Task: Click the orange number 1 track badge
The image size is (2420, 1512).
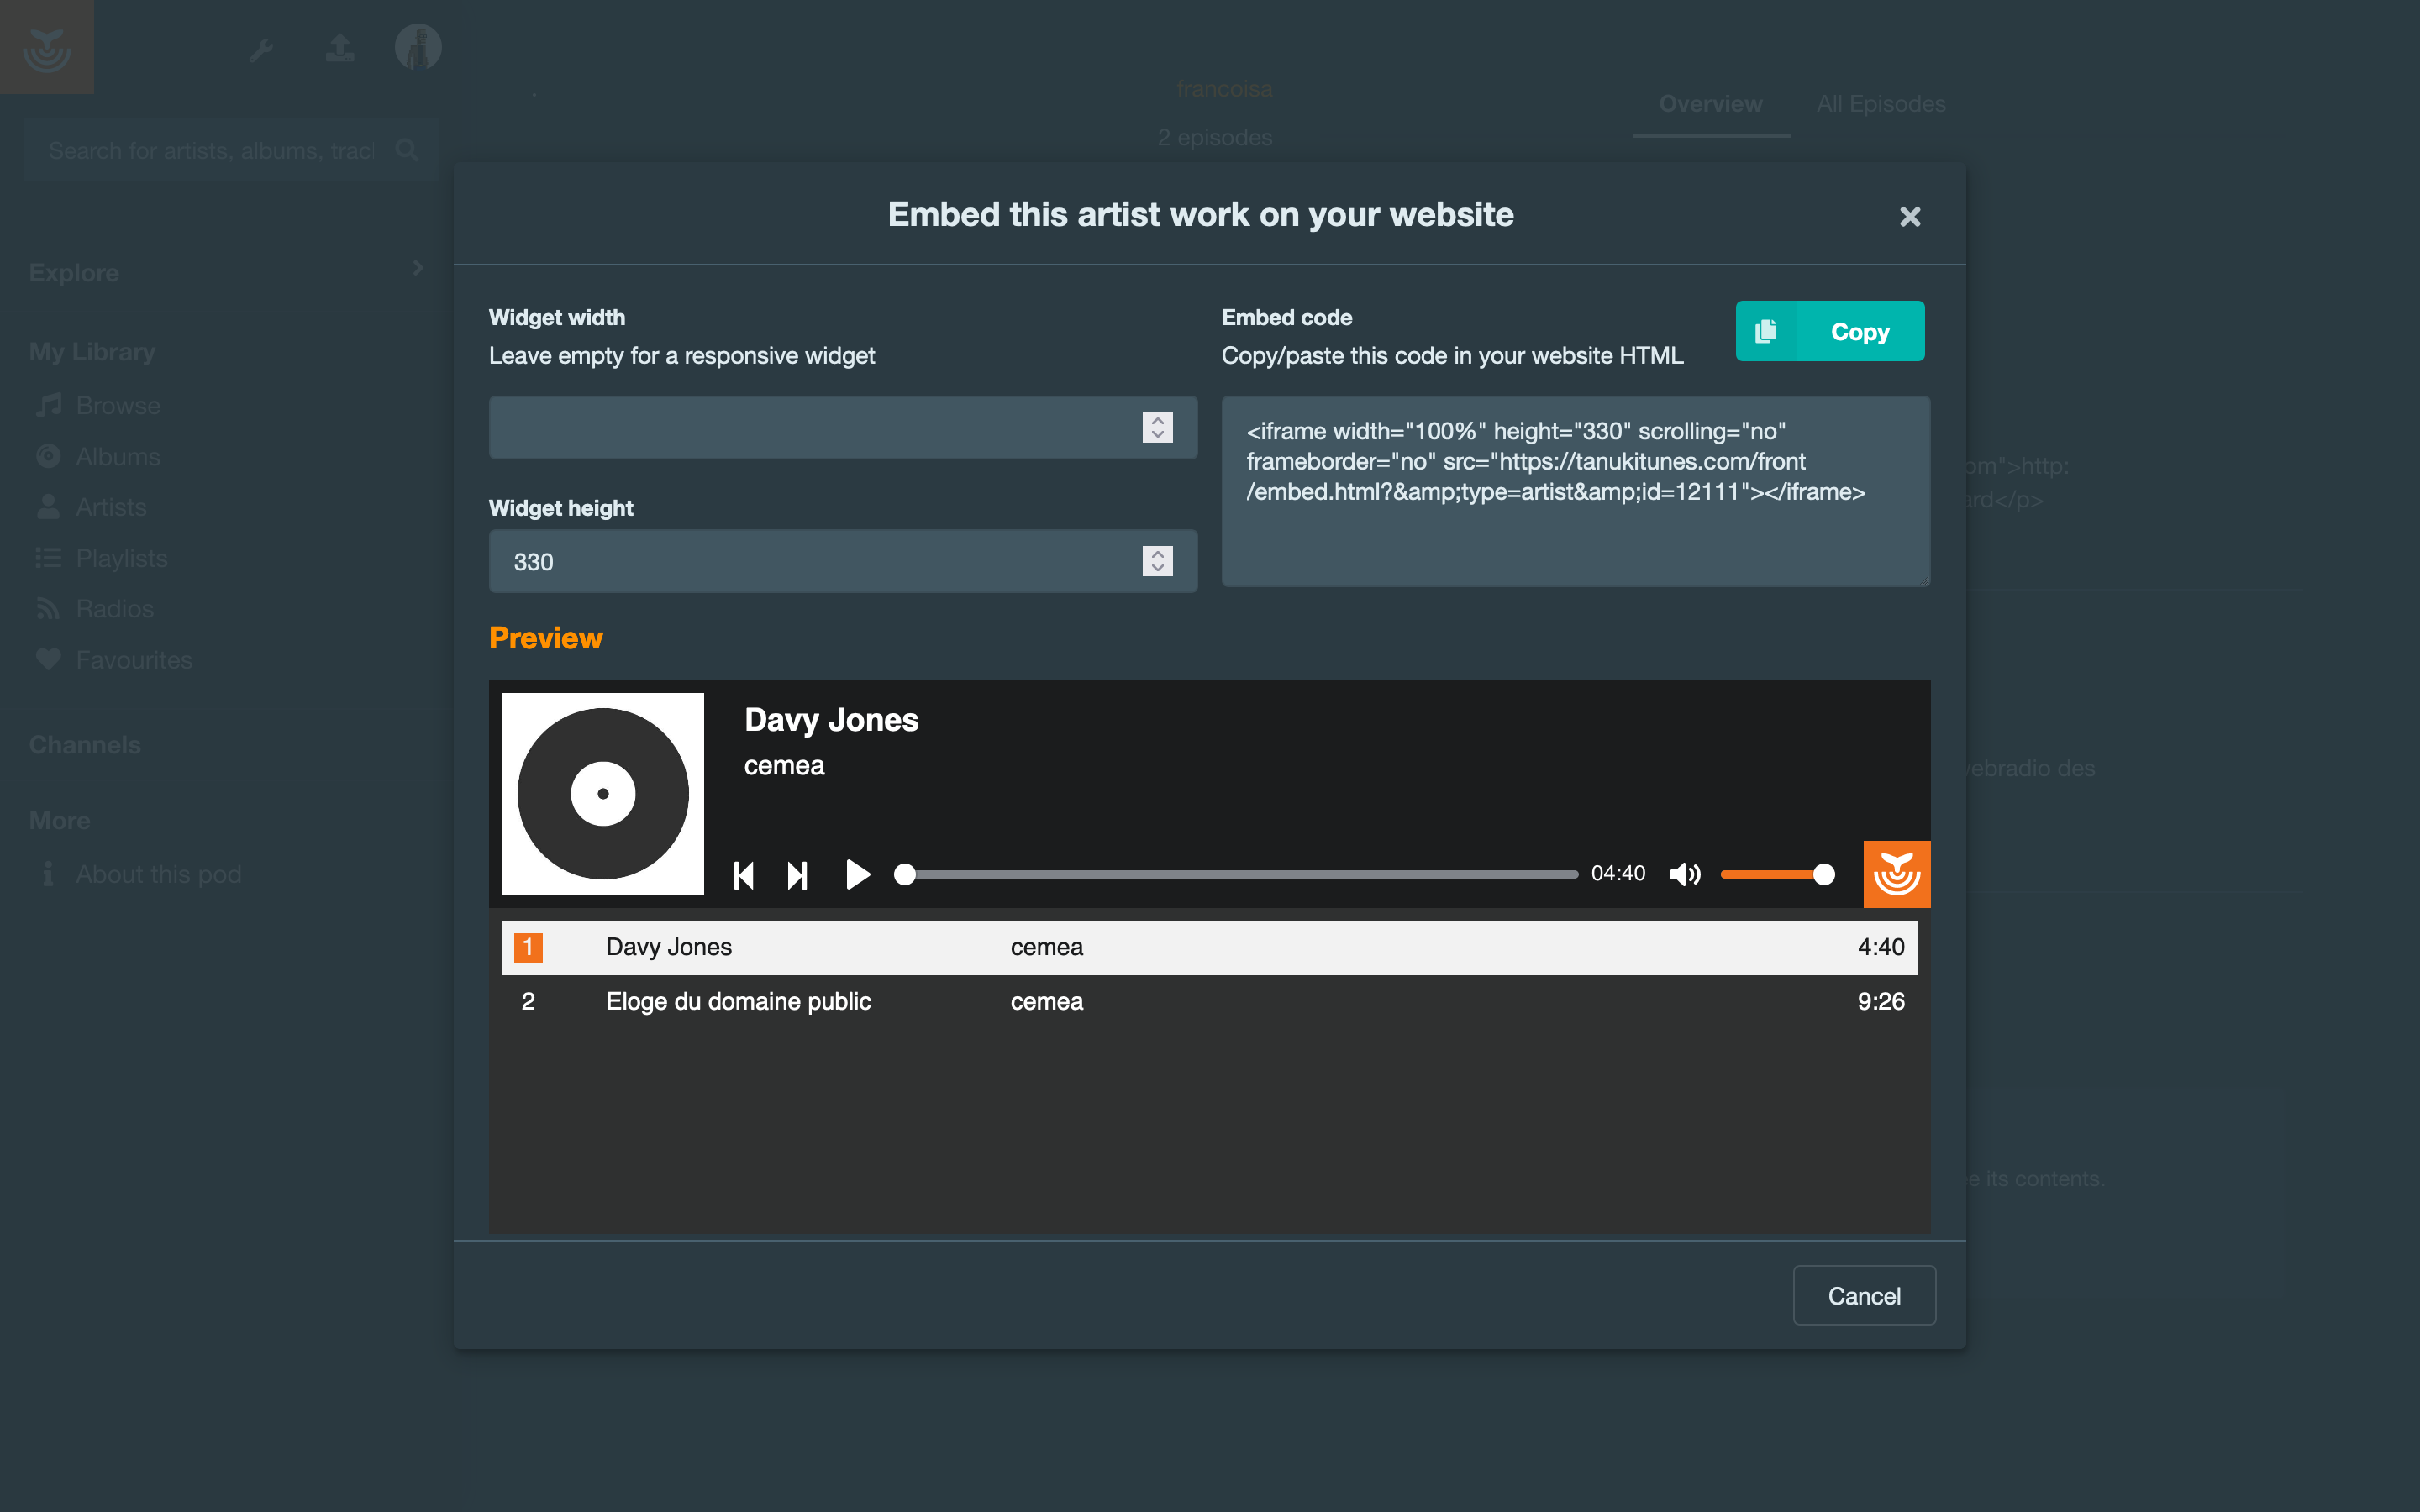Action: tap(528, 947)
